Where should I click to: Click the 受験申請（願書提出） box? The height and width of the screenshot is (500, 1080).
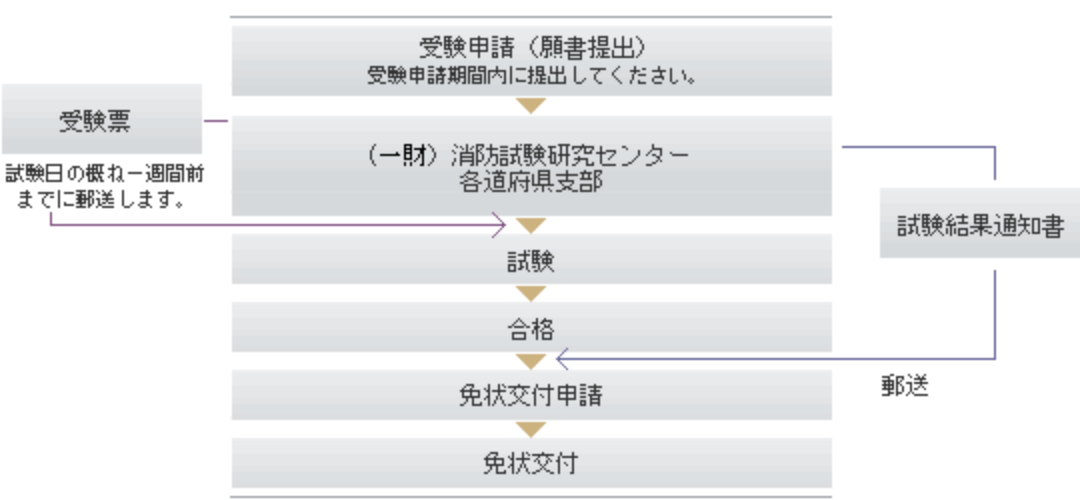pos(531,61)
